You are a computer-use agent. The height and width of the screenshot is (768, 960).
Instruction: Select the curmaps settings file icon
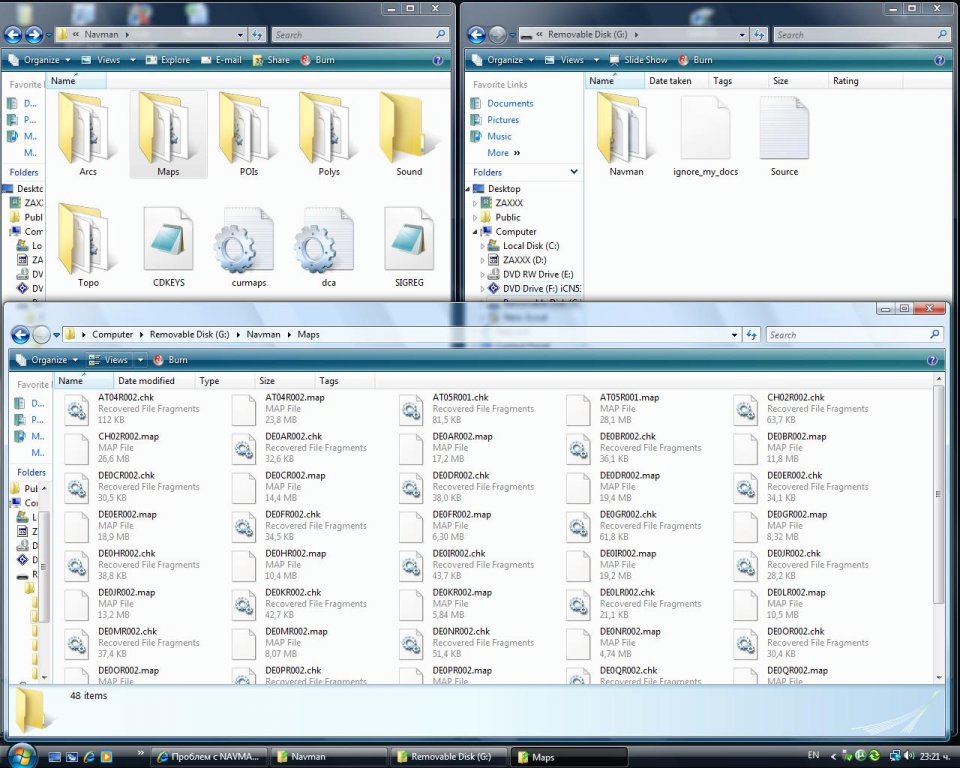[x=242, y=241]
